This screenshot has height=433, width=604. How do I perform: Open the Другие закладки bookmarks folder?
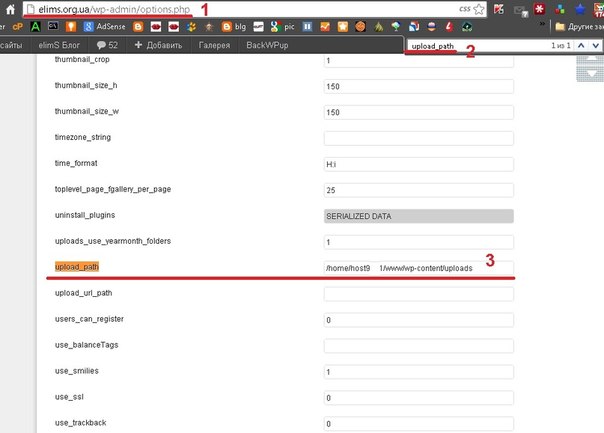pos(579,27)
